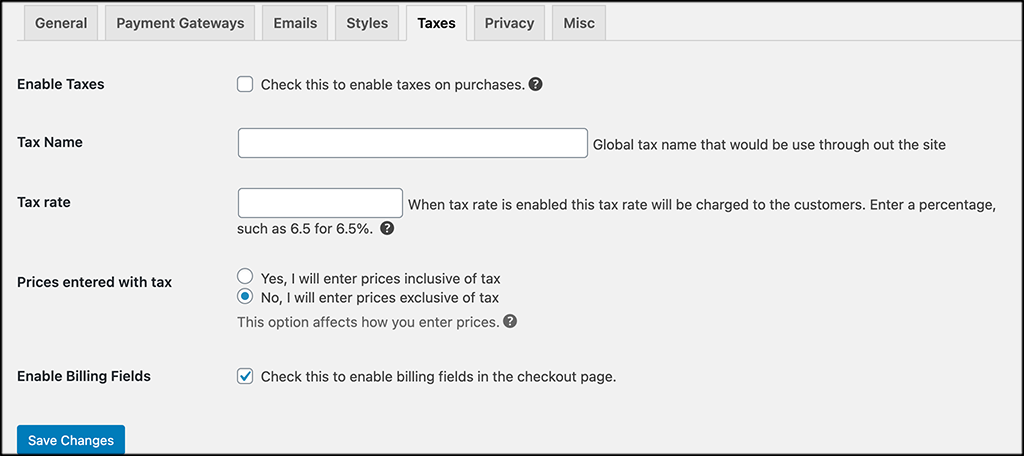Click 'Check this to enable taxes on purchases.' text

pyautogui.click(x=393, y=84)
